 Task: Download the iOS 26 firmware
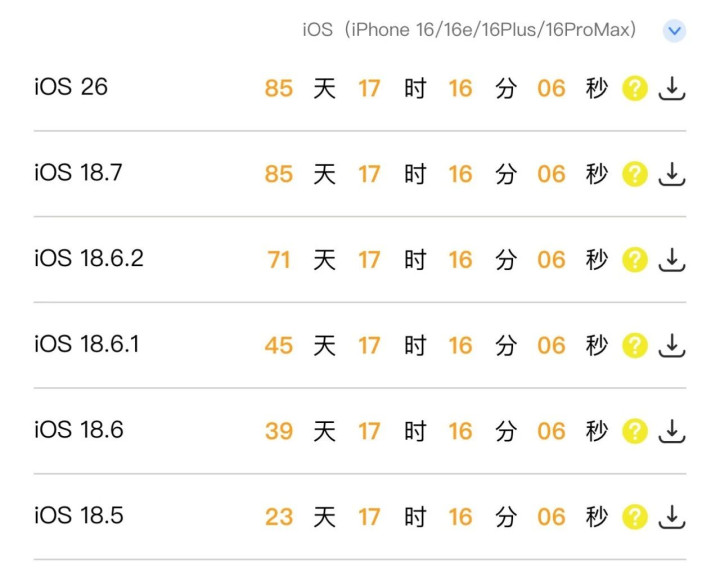pos(672,89)
